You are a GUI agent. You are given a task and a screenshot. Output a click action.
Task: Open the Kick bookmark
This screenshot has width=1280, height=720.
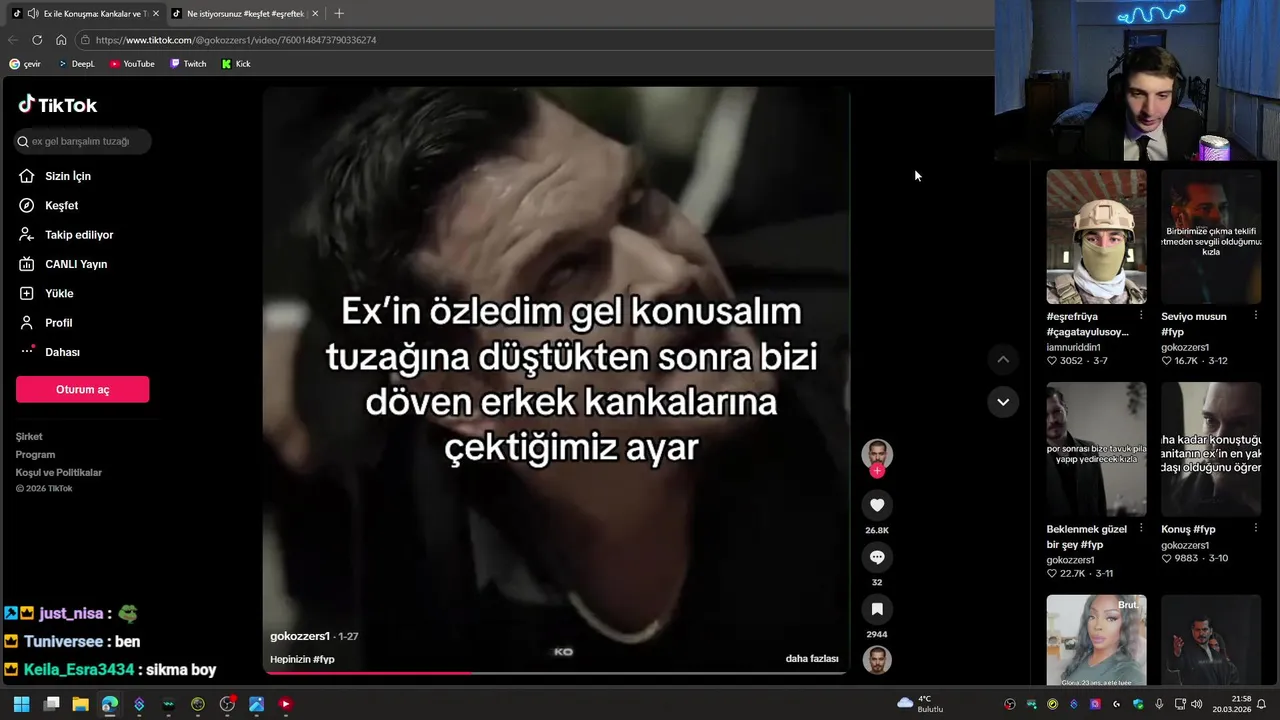coord(236,64)
